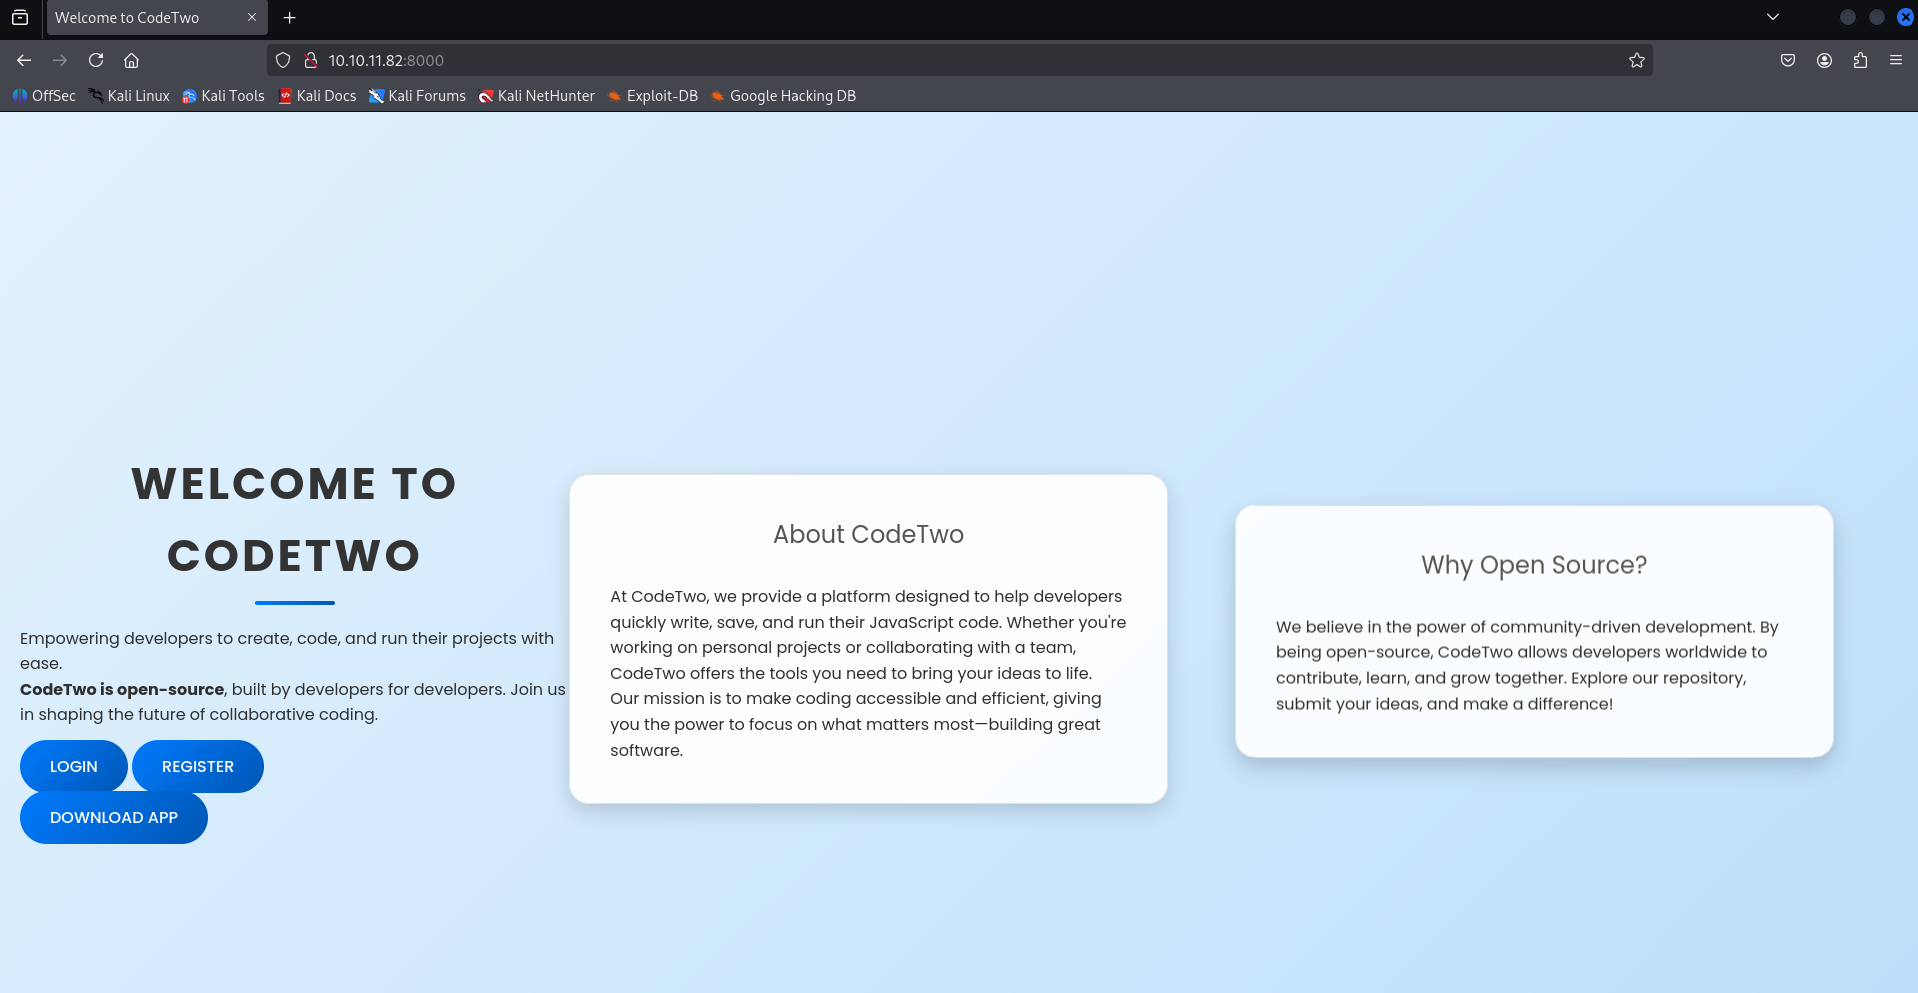
Task: Open the browser home page
Action: [131, 60]
